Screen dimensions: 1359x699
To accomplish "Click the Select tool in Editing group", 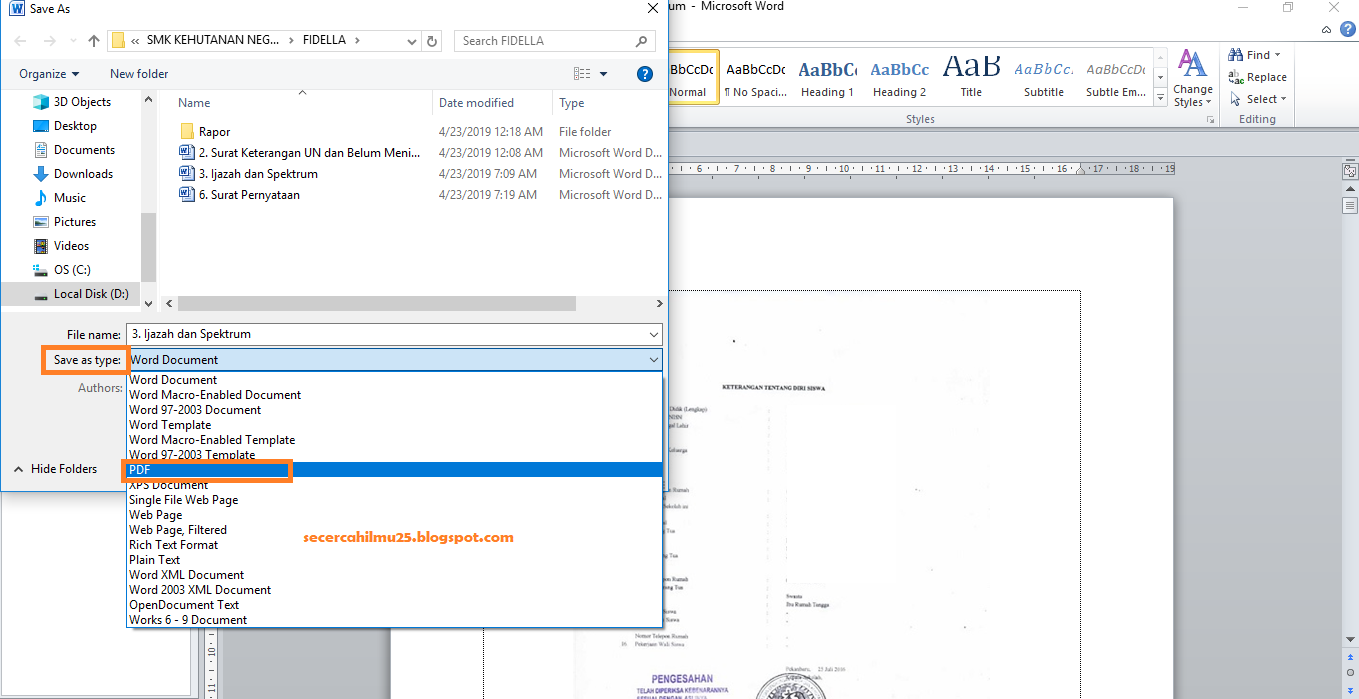I will [1254, 98].
